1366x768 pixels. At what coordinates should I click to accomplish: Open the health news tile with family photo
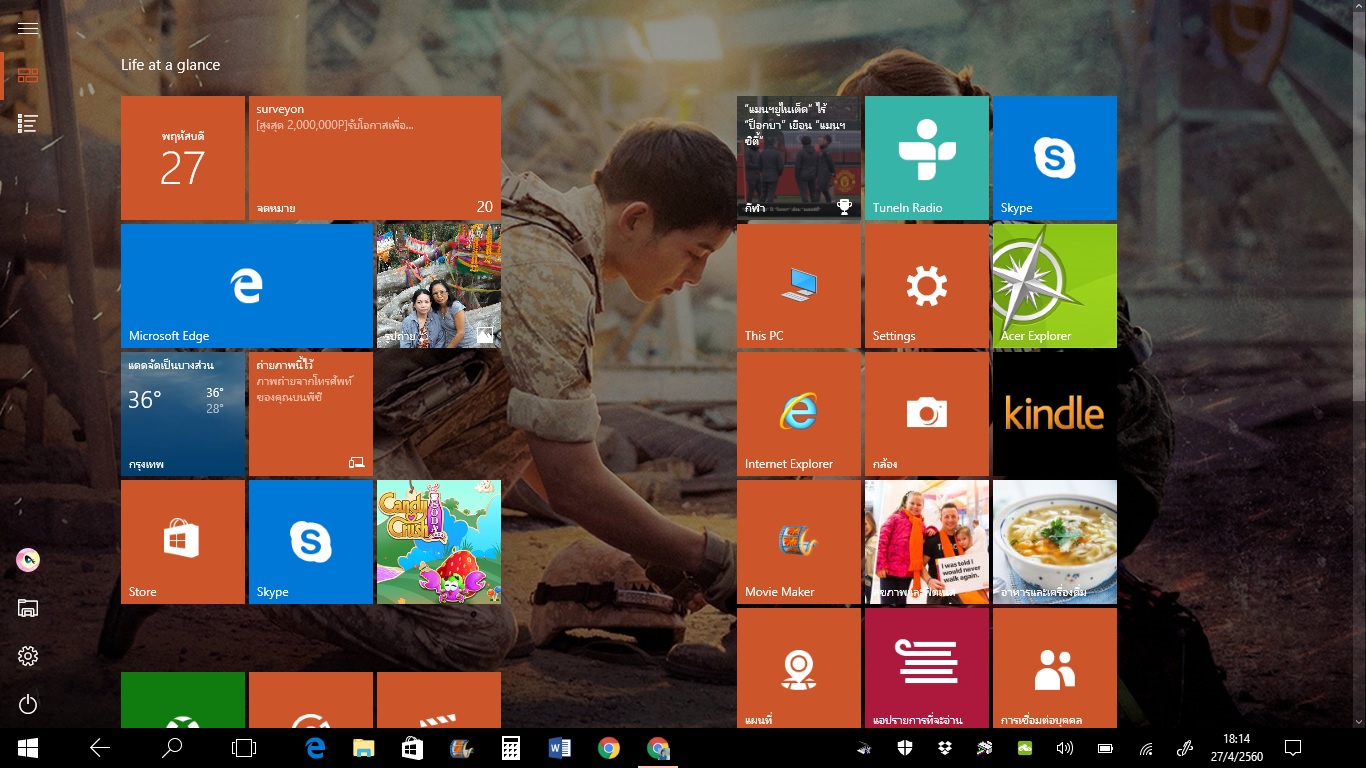click(927, 542)
